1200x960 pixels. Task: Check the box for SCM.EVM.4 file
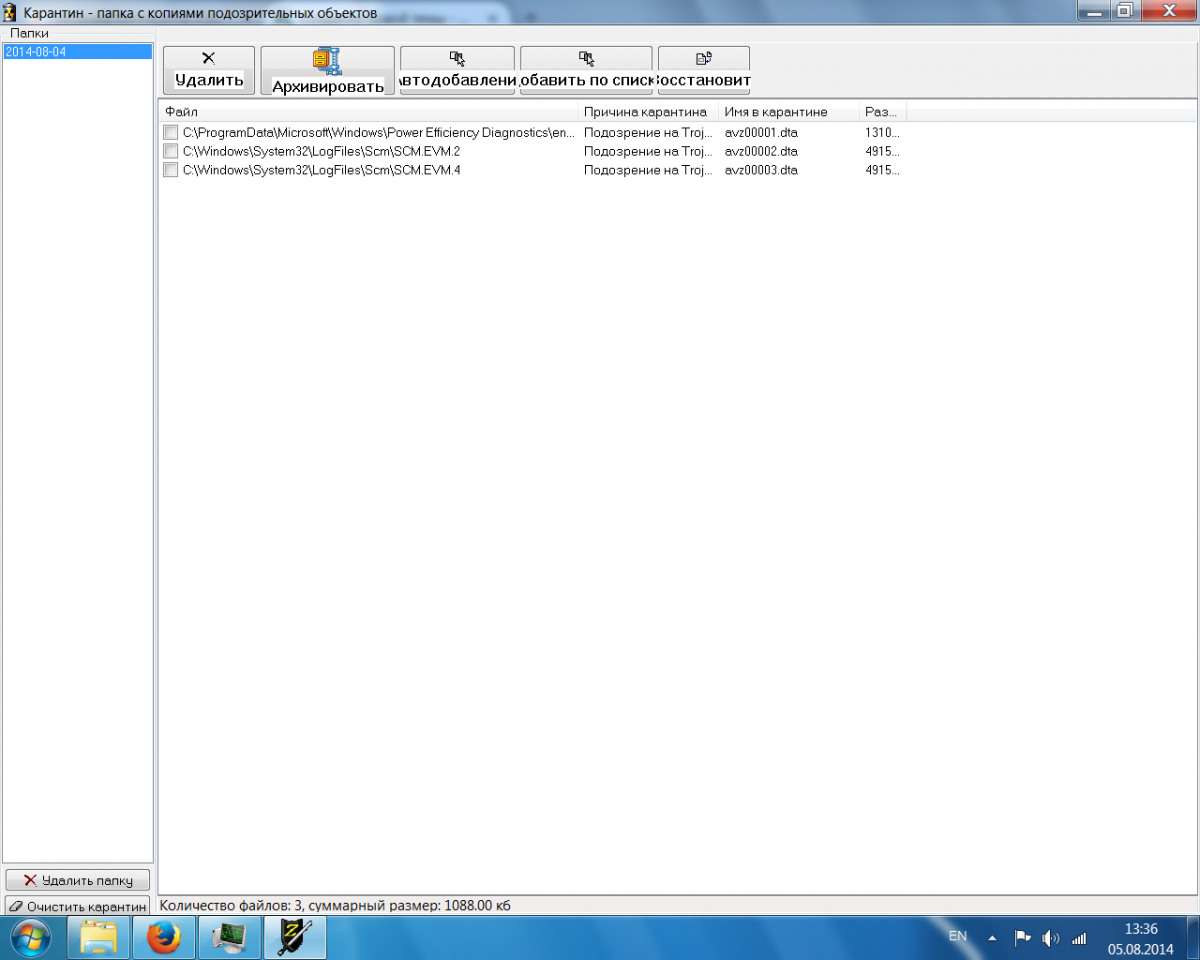click(x=171, y=170)
